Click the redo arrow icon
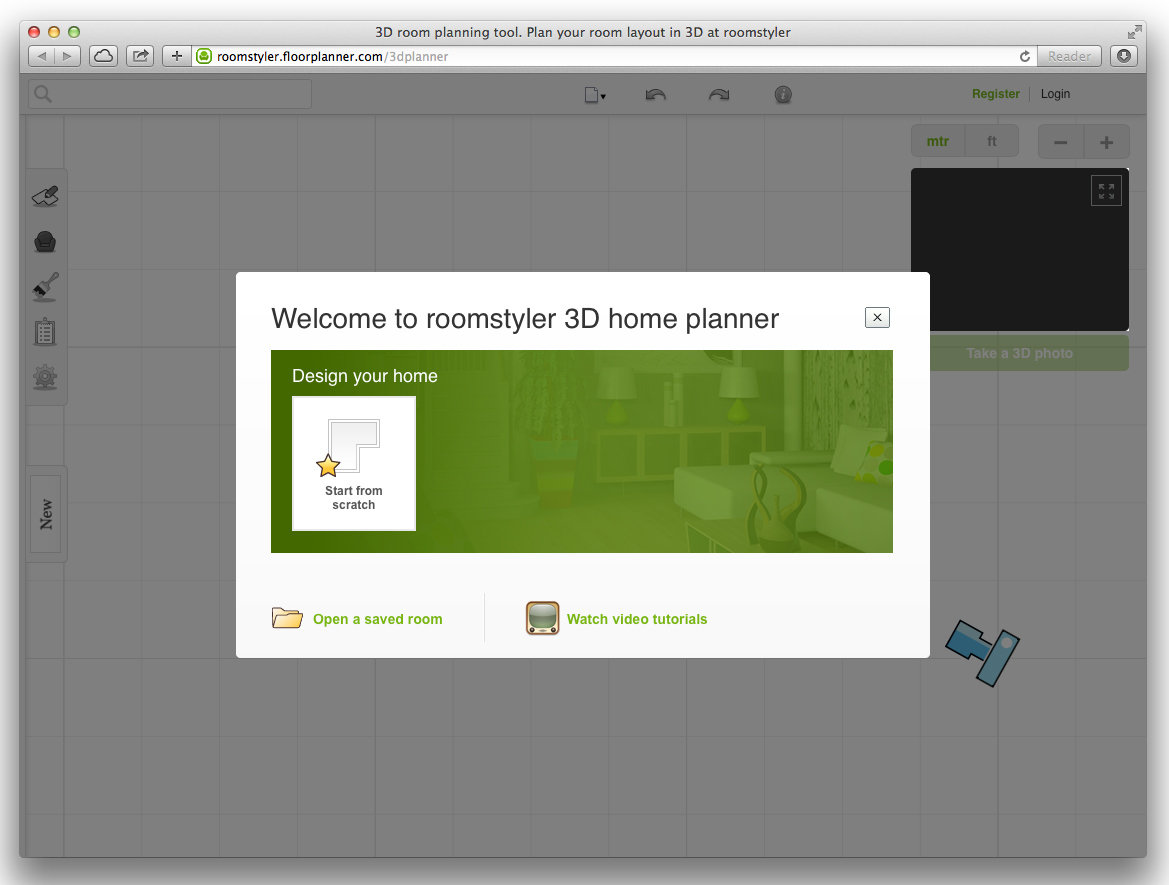Viewport: 1169px width, 885px height. (x=719, y=95)
